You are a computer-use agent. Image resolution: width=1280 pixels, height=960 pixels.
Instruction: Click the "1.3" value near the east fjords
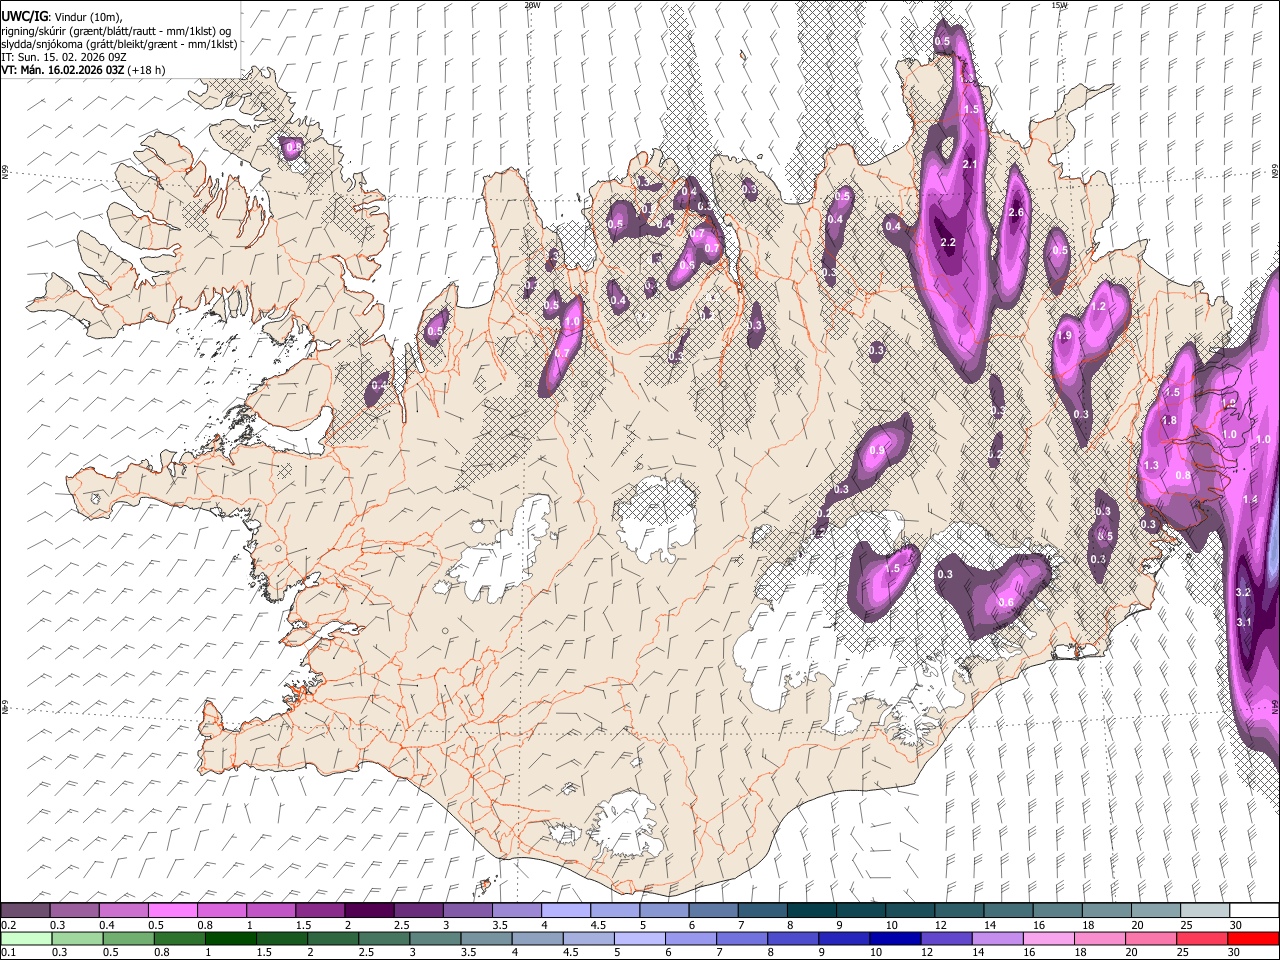point(1151,465)
